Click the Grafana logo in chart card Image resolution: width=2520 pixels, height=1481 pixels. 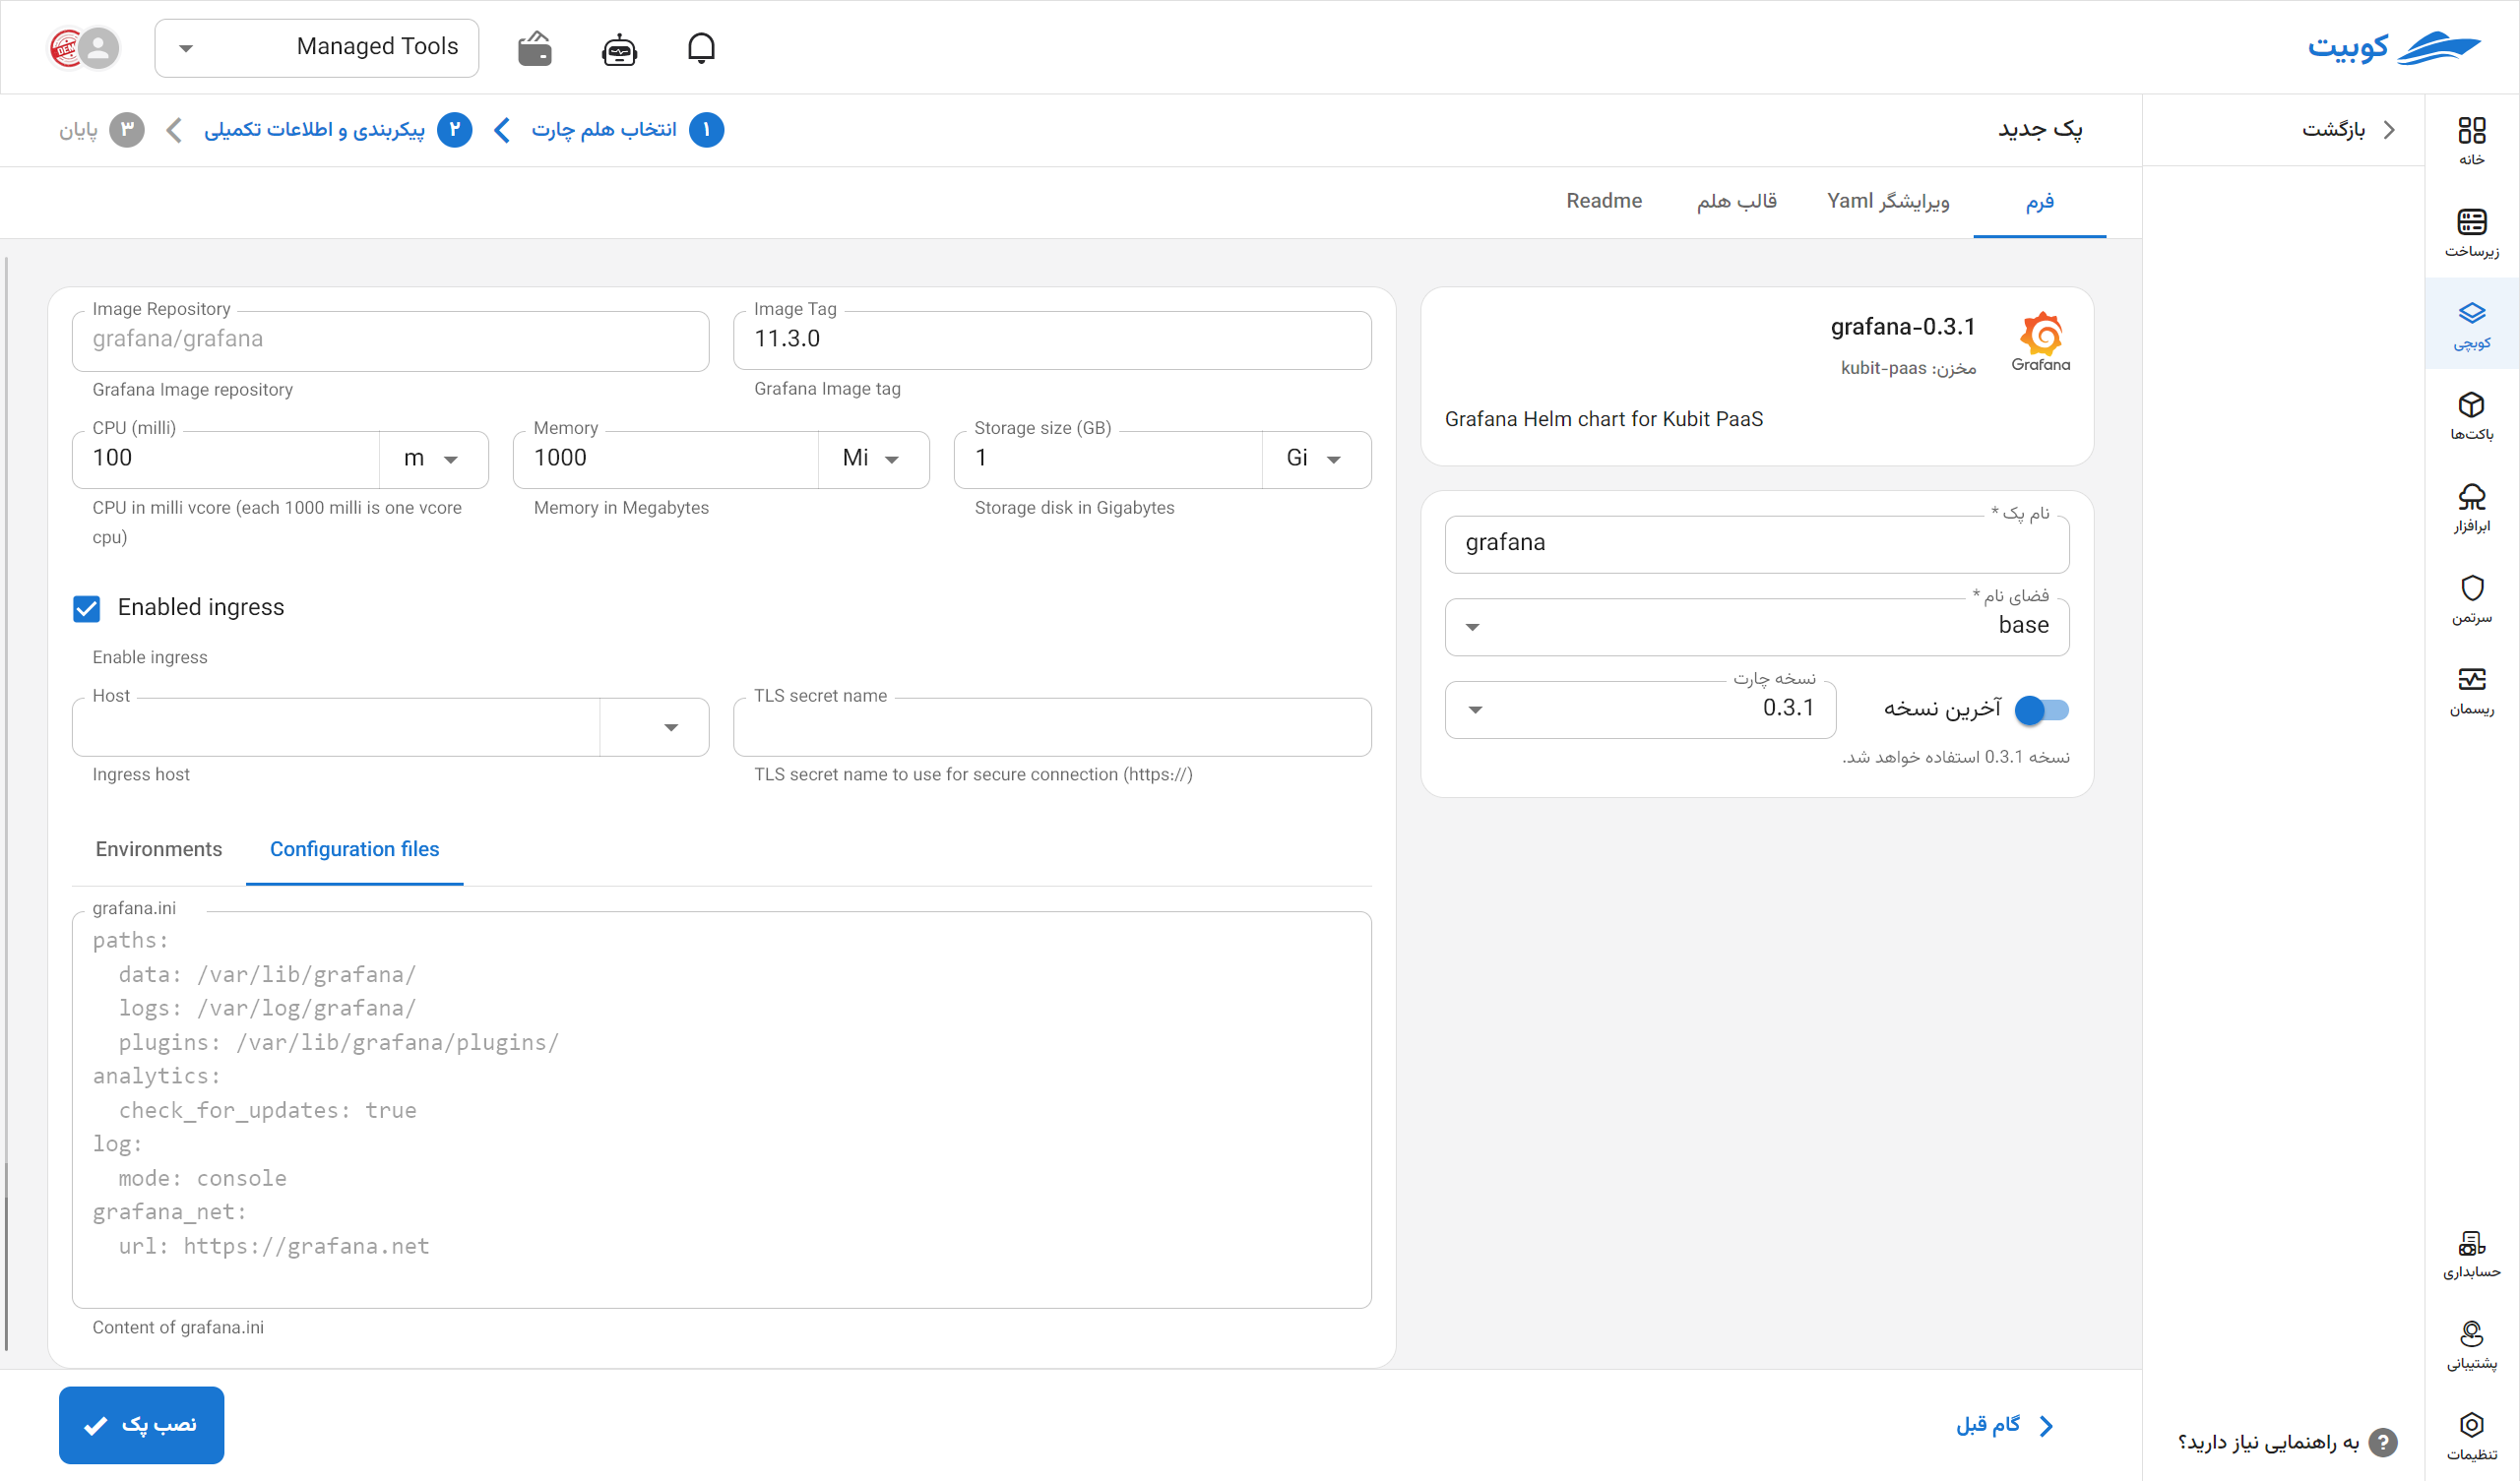(x=2041, y=342)
